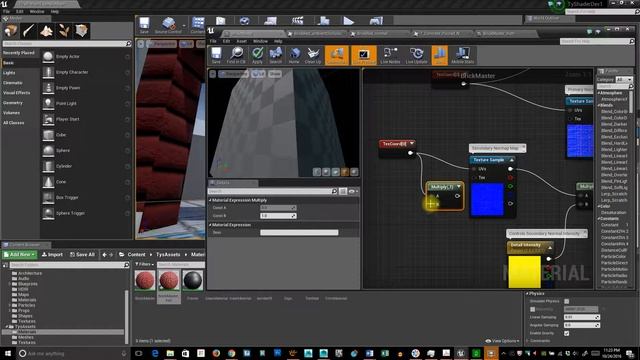640x360 pixels.
Task: Select the Landscape mode icon
Action: 46,31
